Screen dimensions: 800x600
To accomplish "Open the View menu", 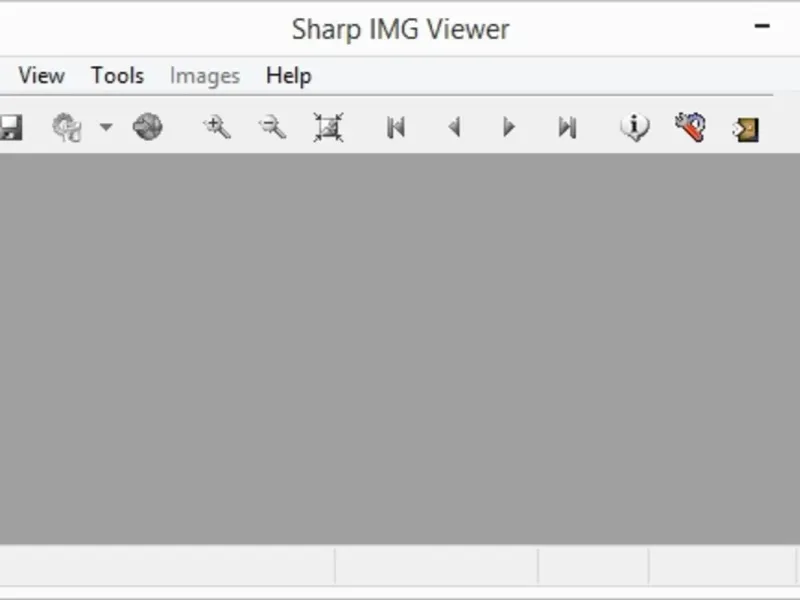I will (x=42, y=76).
